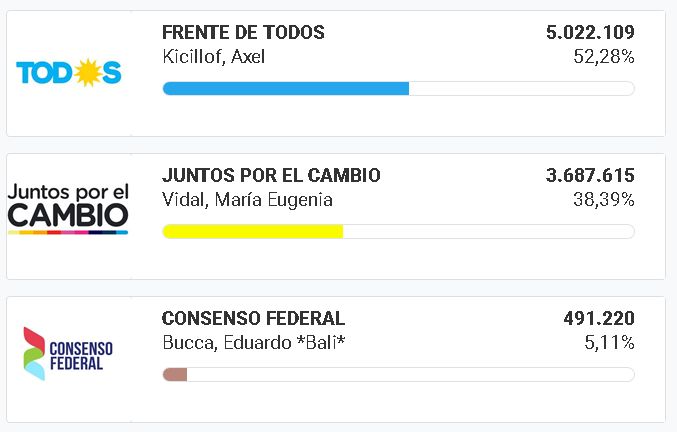The image size is (677, 432).
Task: Click the rainbow stripe under CAMBIO logo
Action: 68,232
